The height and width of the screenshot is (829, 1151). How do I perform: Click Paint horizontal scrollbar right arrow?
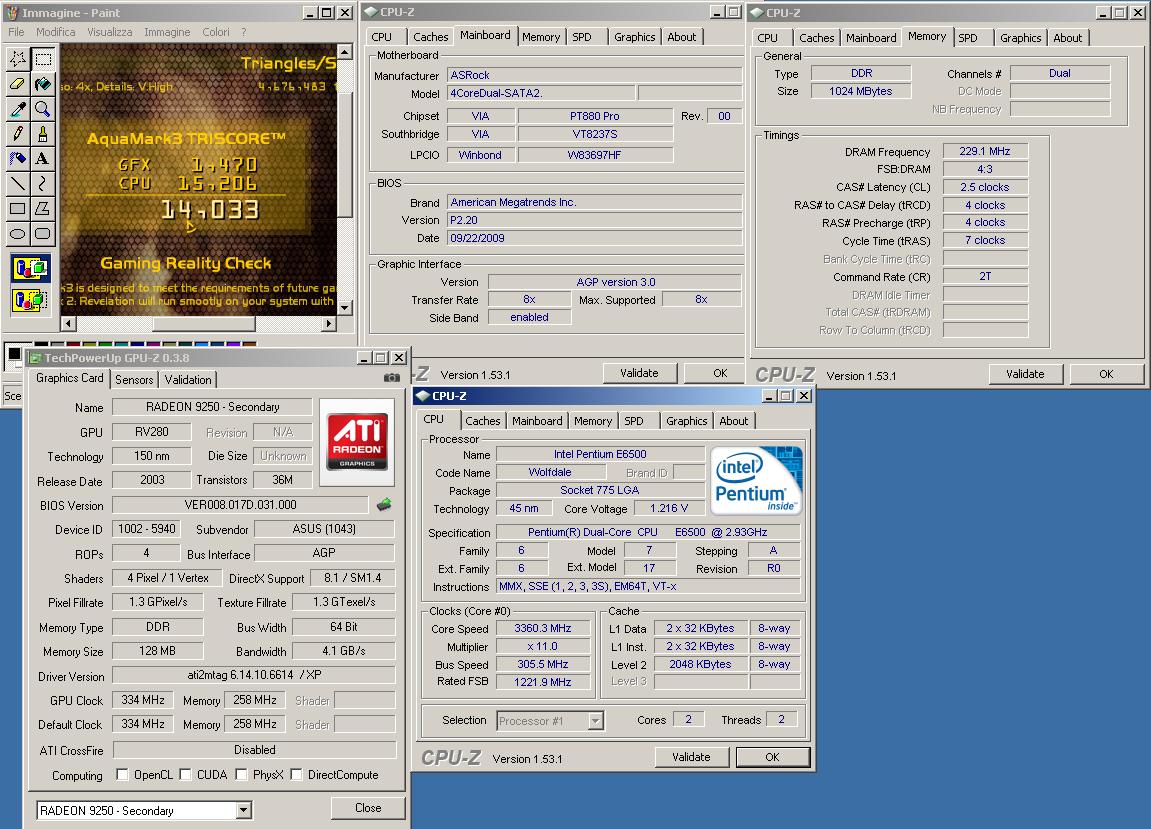click(x=329, y=323)
